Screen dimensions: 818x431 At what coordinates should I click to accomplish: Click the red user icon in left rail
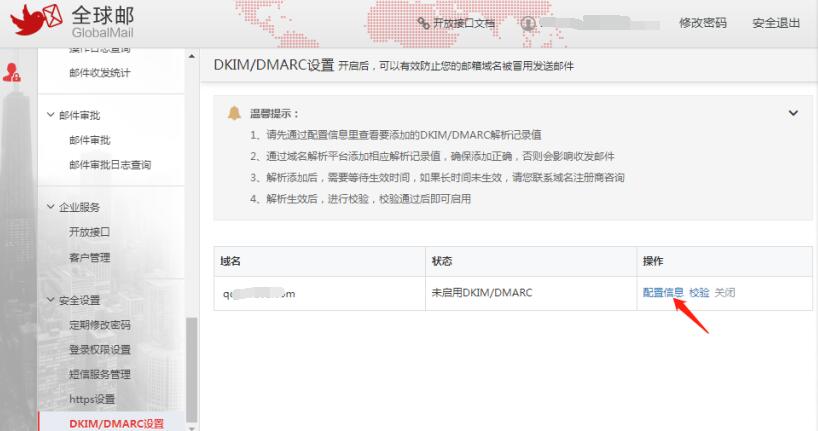12,72
